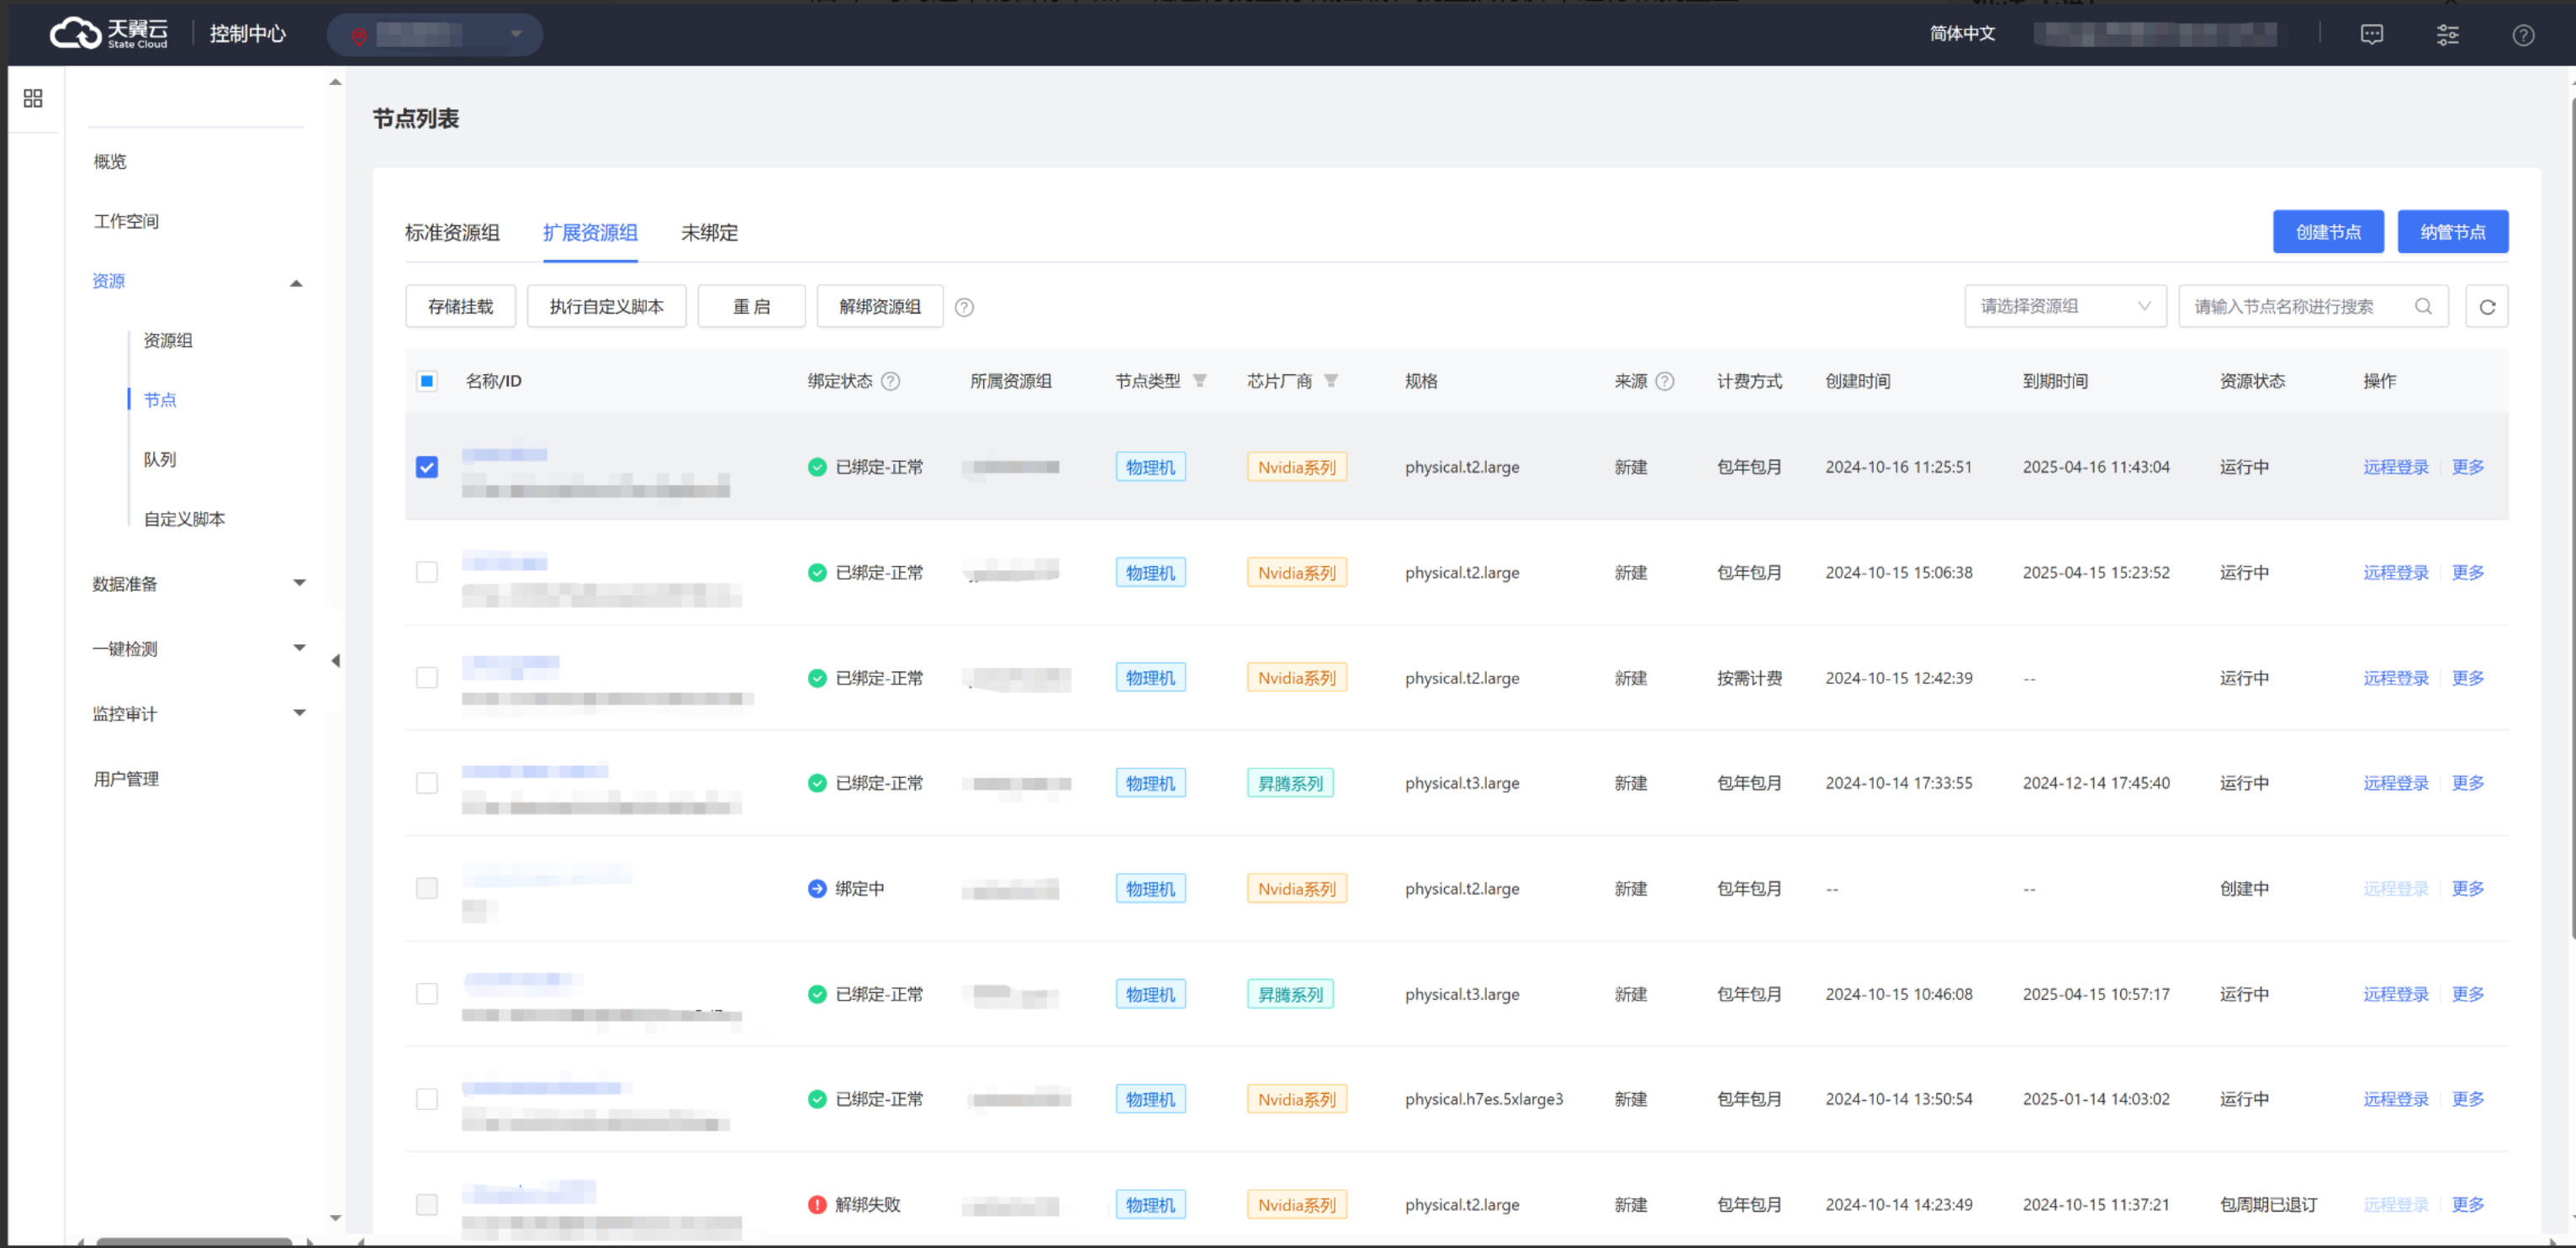This screenshot has height=1248, width=2576.
Task: Click the search magnifier icon
Action: 2424,306
